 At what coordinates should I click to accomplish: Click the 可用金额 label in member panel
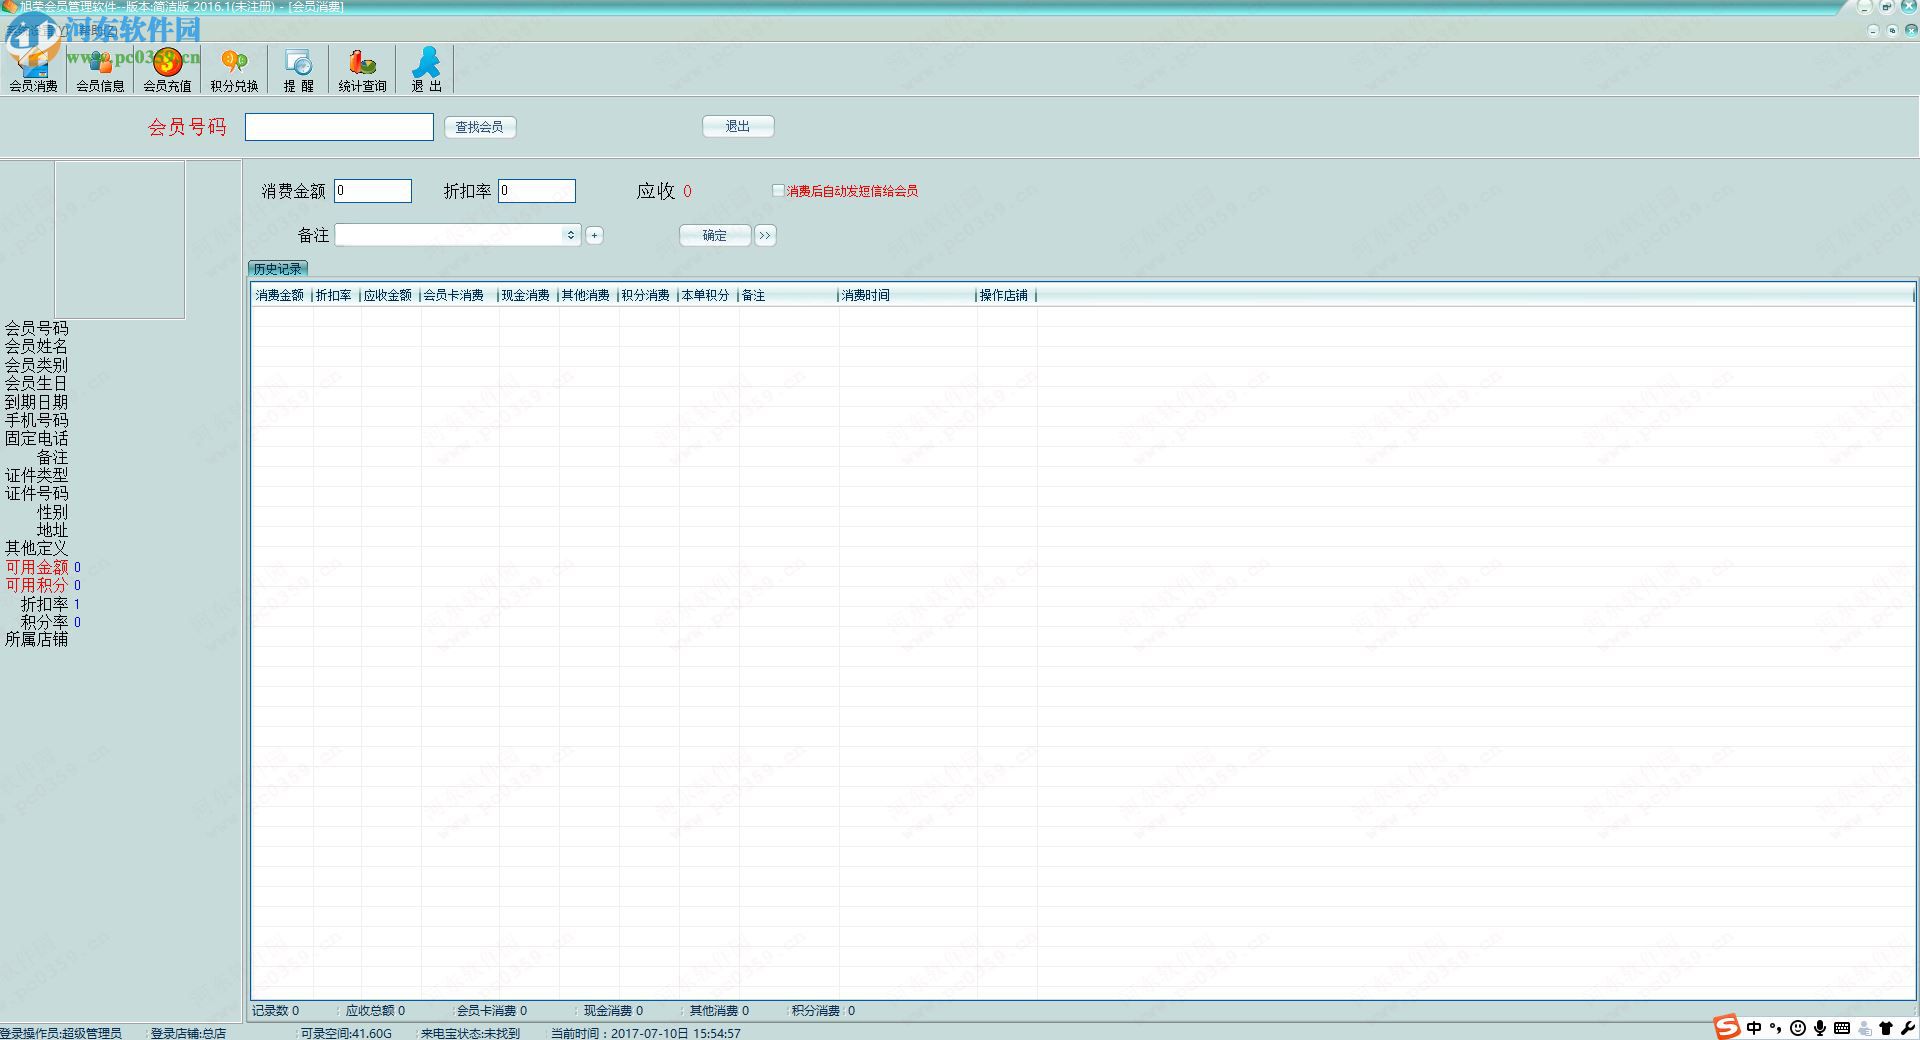point(37,567)
